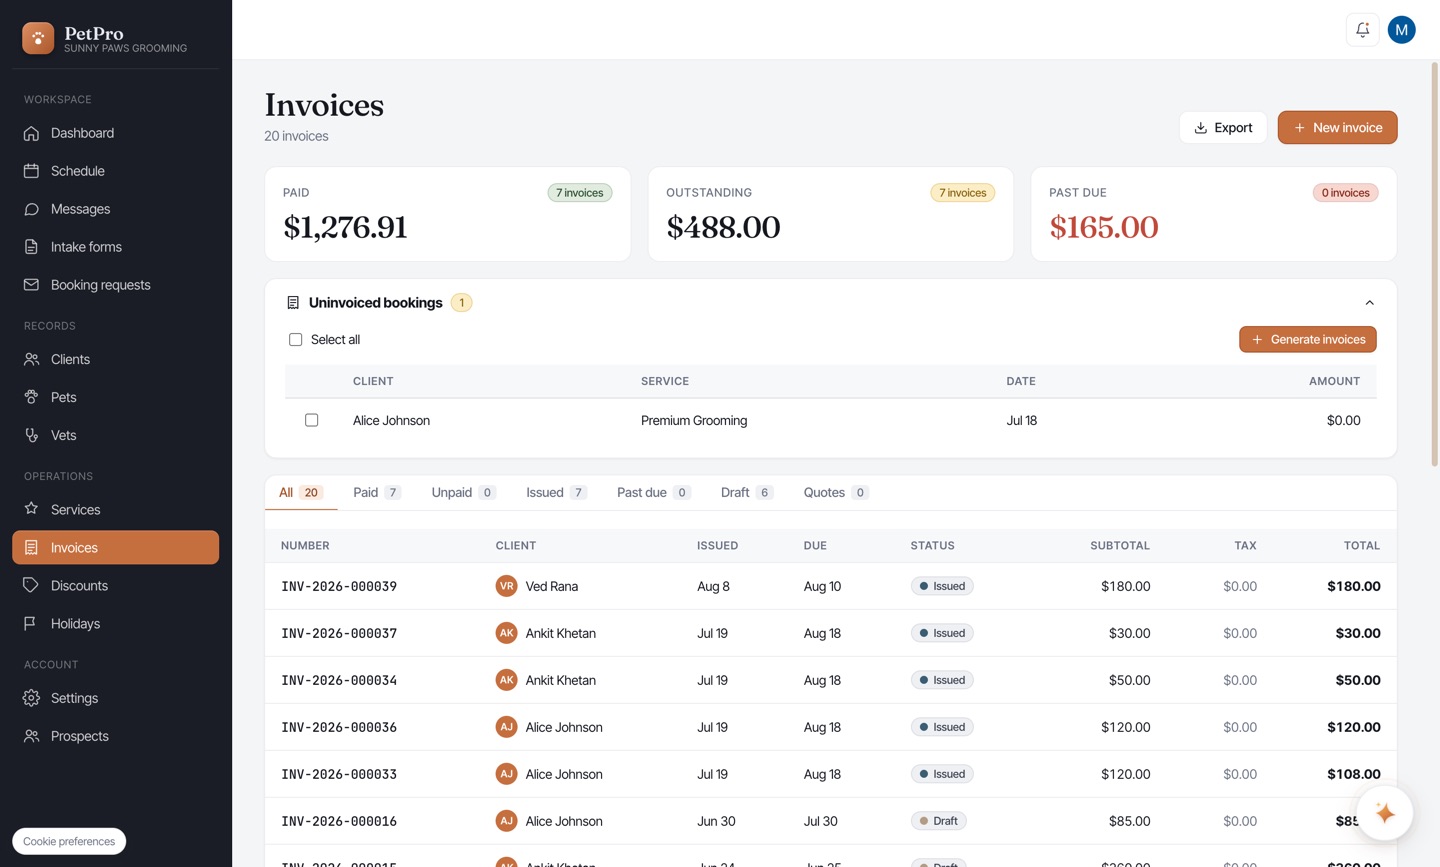This screenshot has width=1440, height=867.
Task: Click the 0 invoices badge on Past due card
Action: tap(1345, 193)
